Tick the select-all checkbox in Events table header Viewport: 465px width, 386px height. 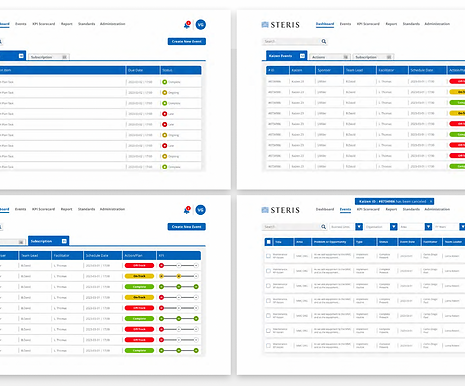(268, 242)
